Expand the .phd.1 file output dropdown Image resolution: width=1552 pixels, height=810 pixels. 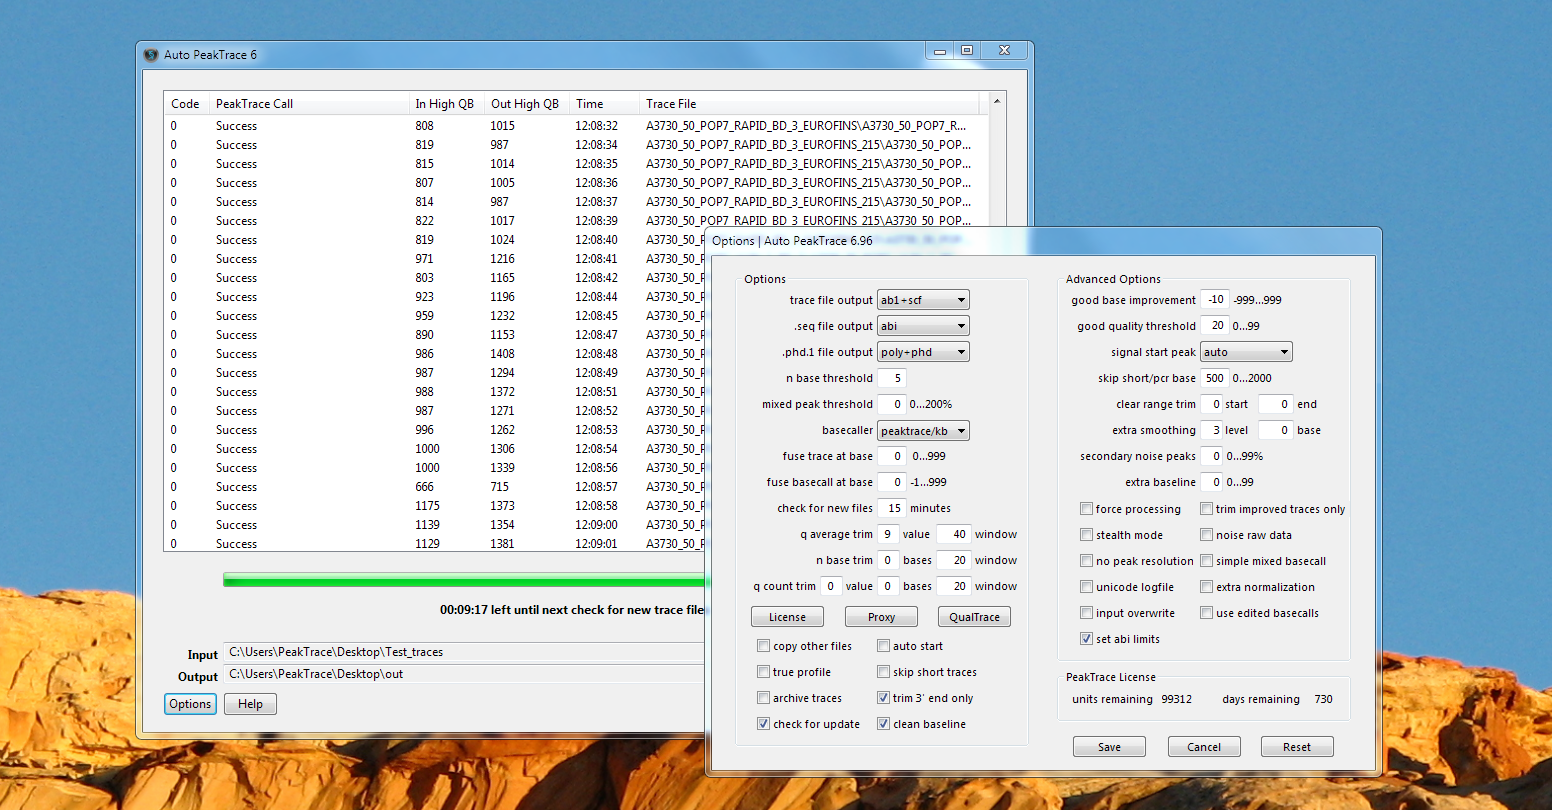point(923,352)
